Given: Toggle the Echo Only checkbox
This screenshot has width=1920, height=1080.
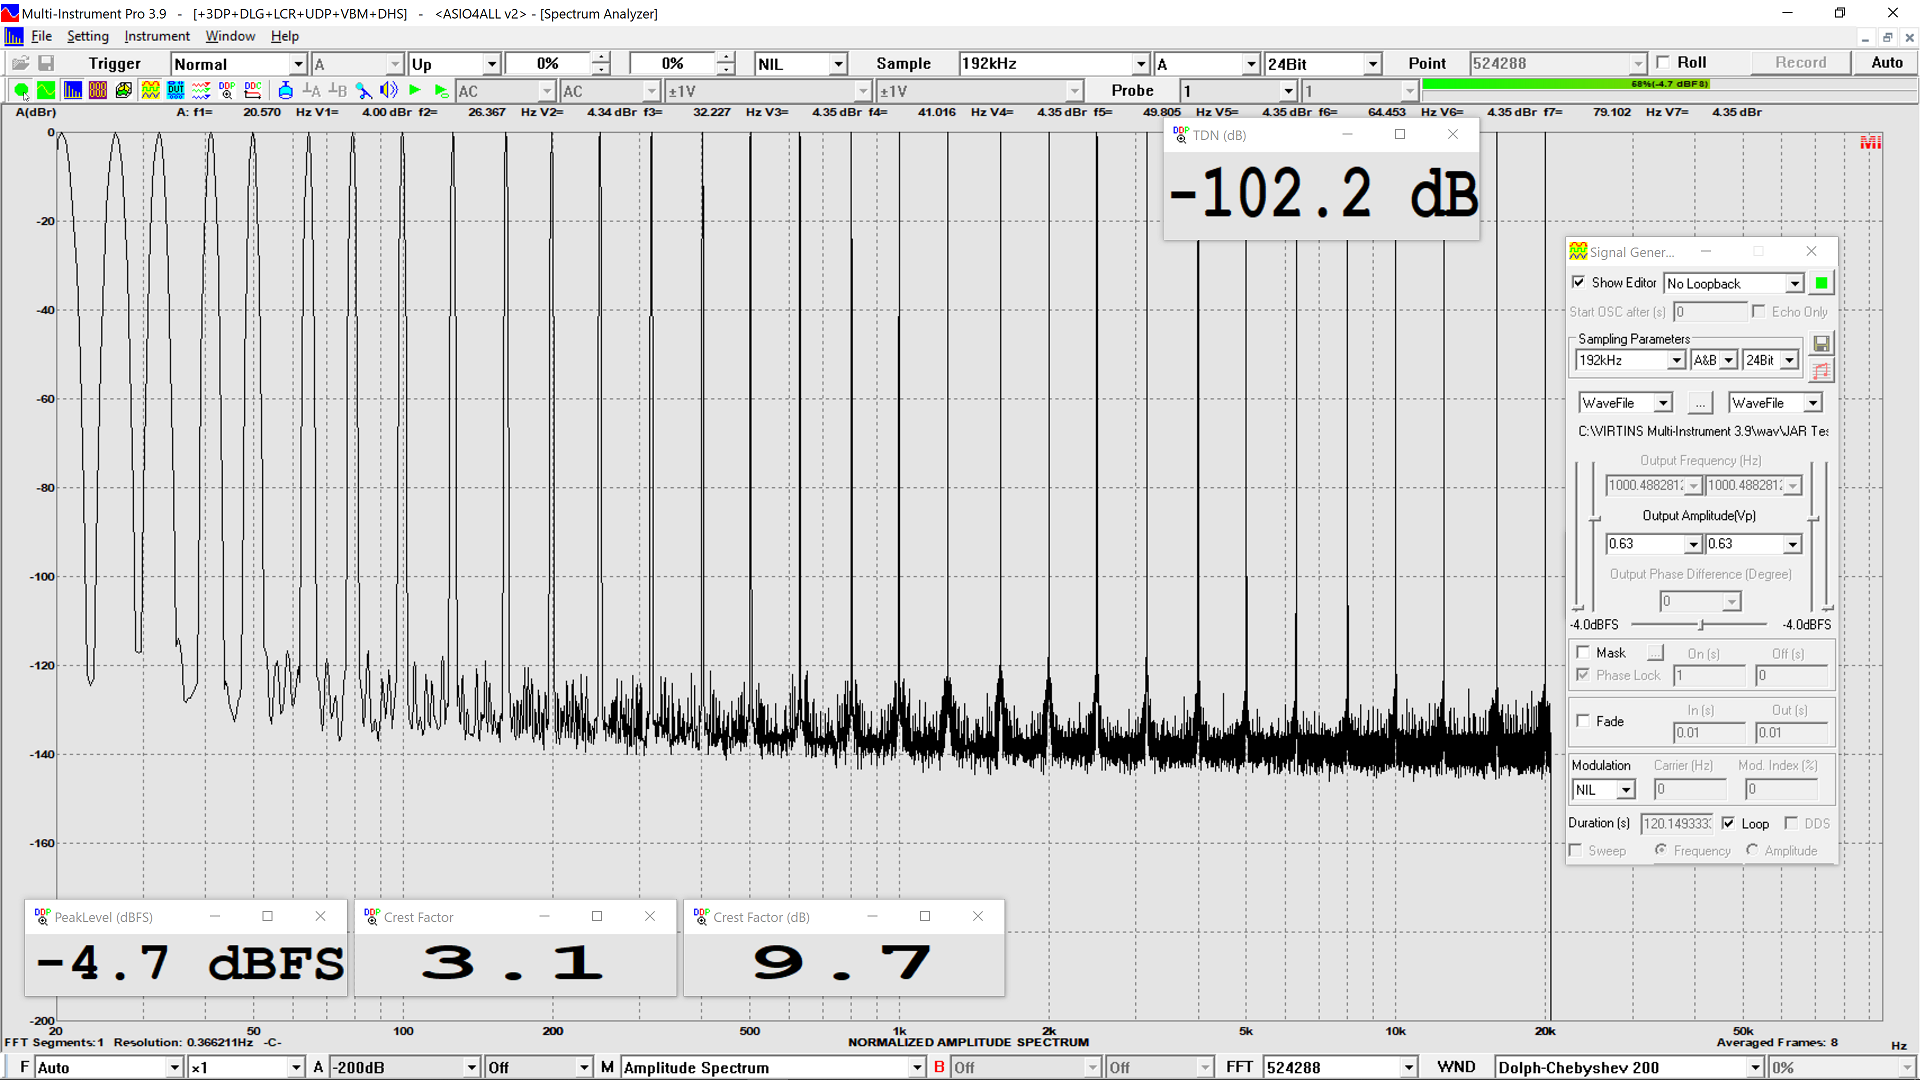Looking at the screenshot, I should coord(1759,311).
